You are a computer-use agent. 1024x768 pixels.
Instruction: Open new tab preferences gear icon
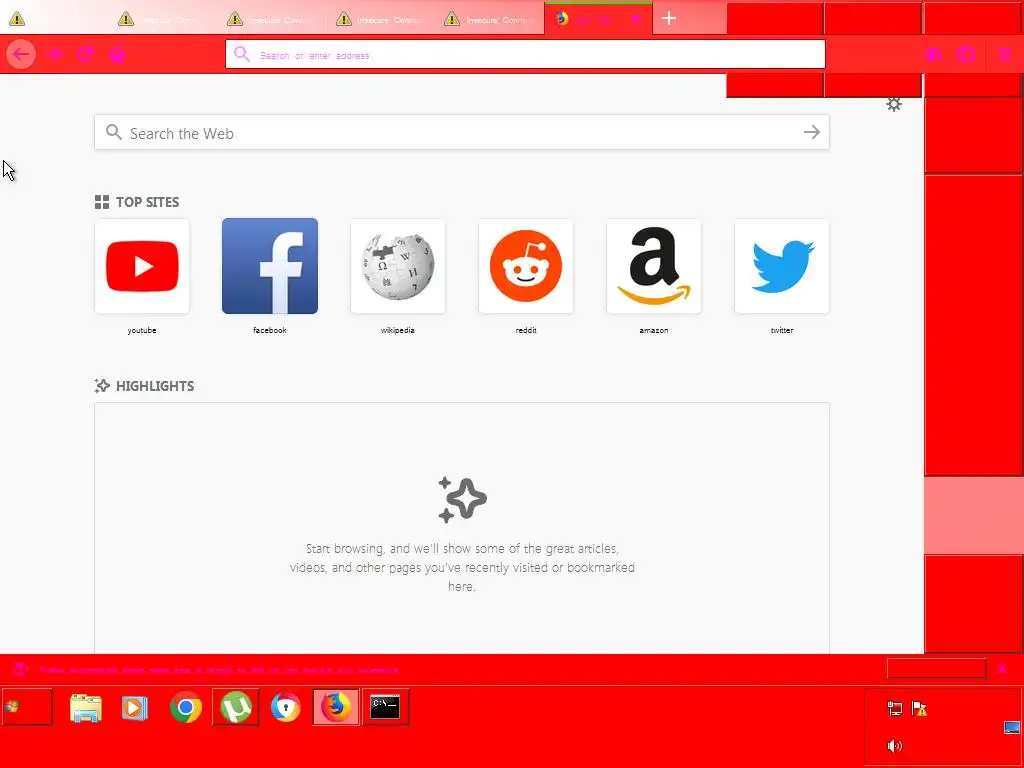pos(893,104)
